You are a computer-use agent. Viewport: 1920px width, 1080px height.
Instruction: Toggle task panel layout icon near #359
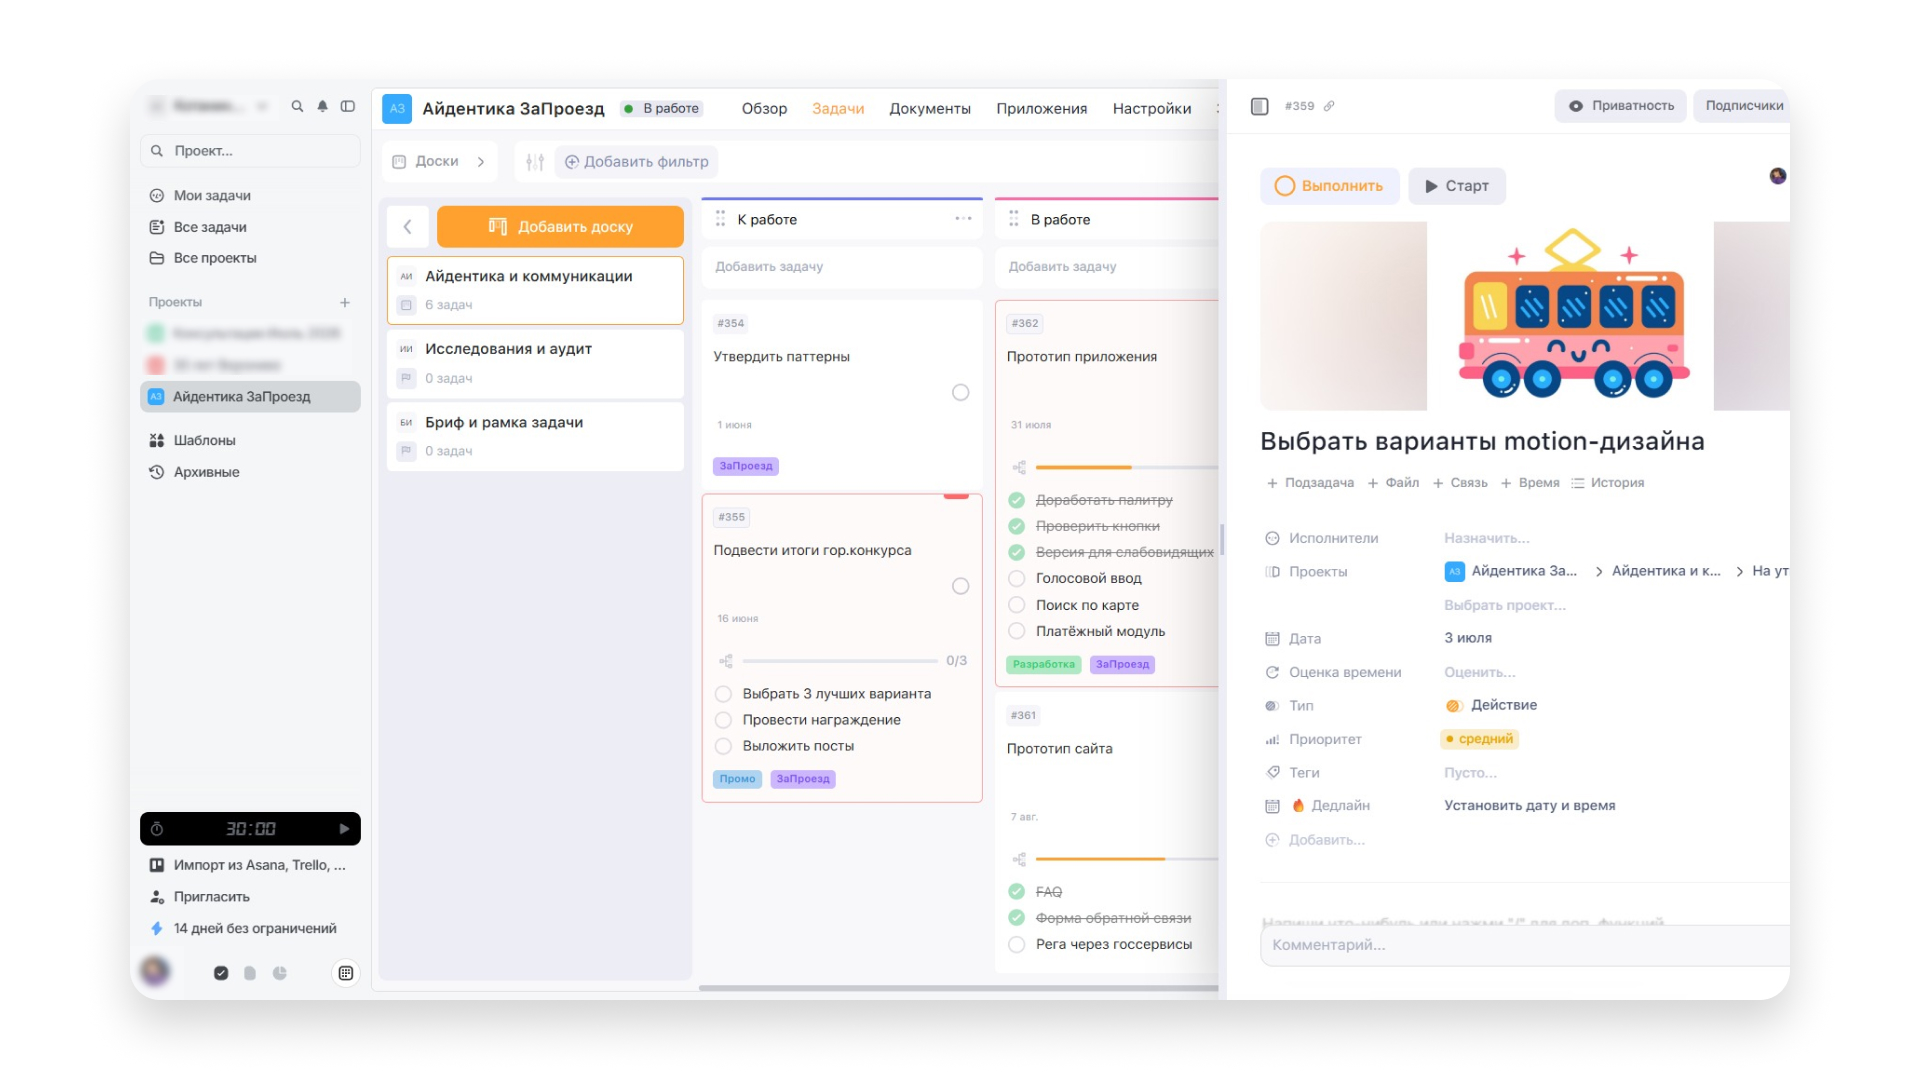[1260, 106]
